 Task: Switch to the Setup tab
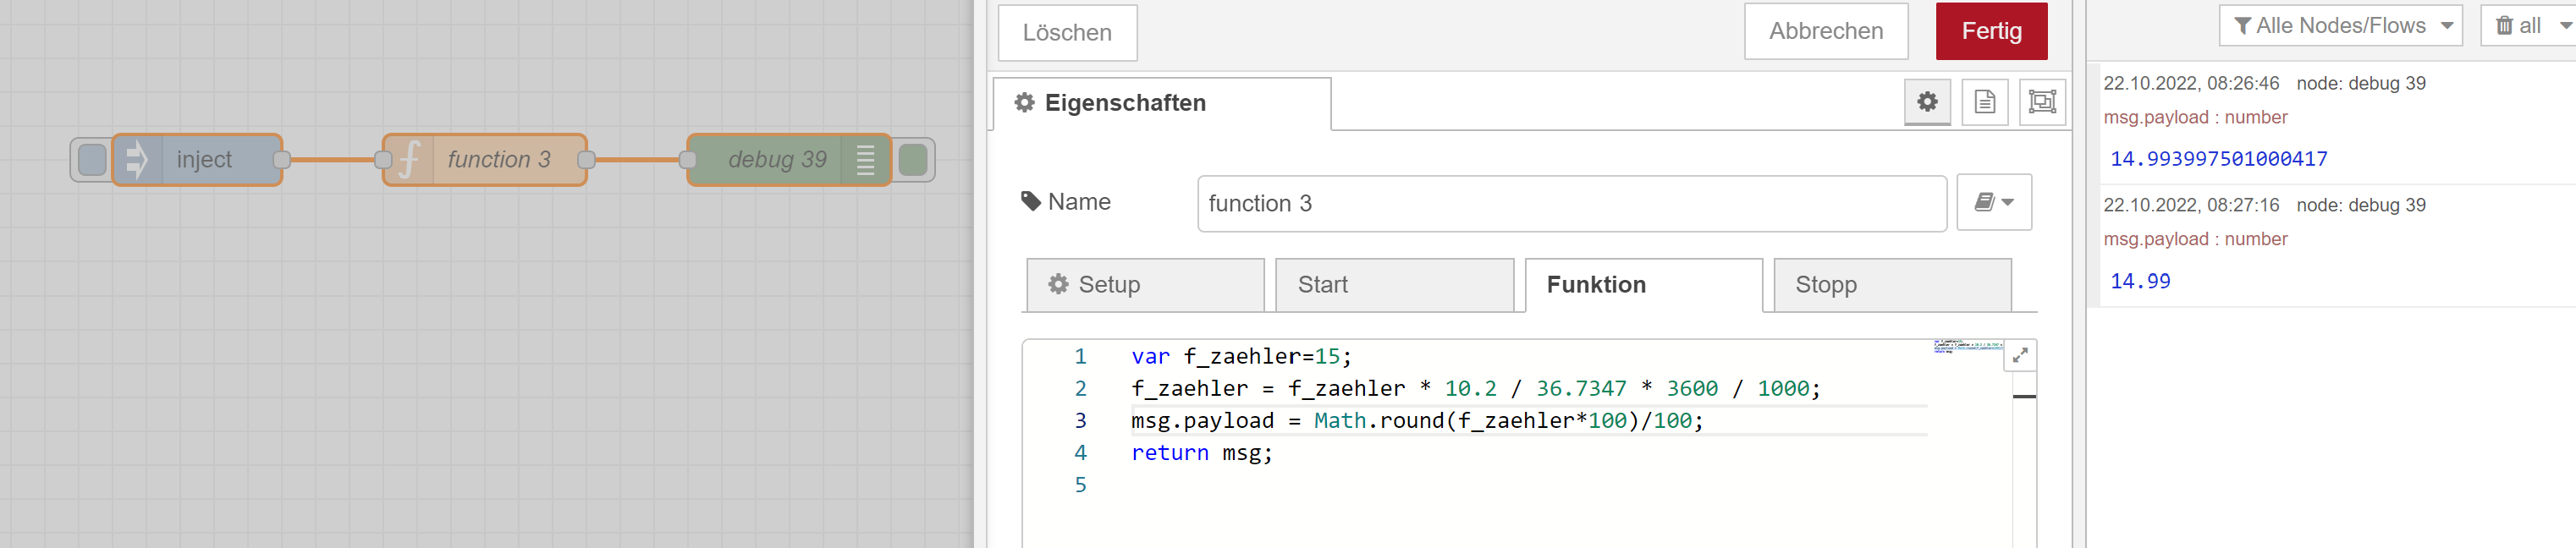click(1144, 285)
